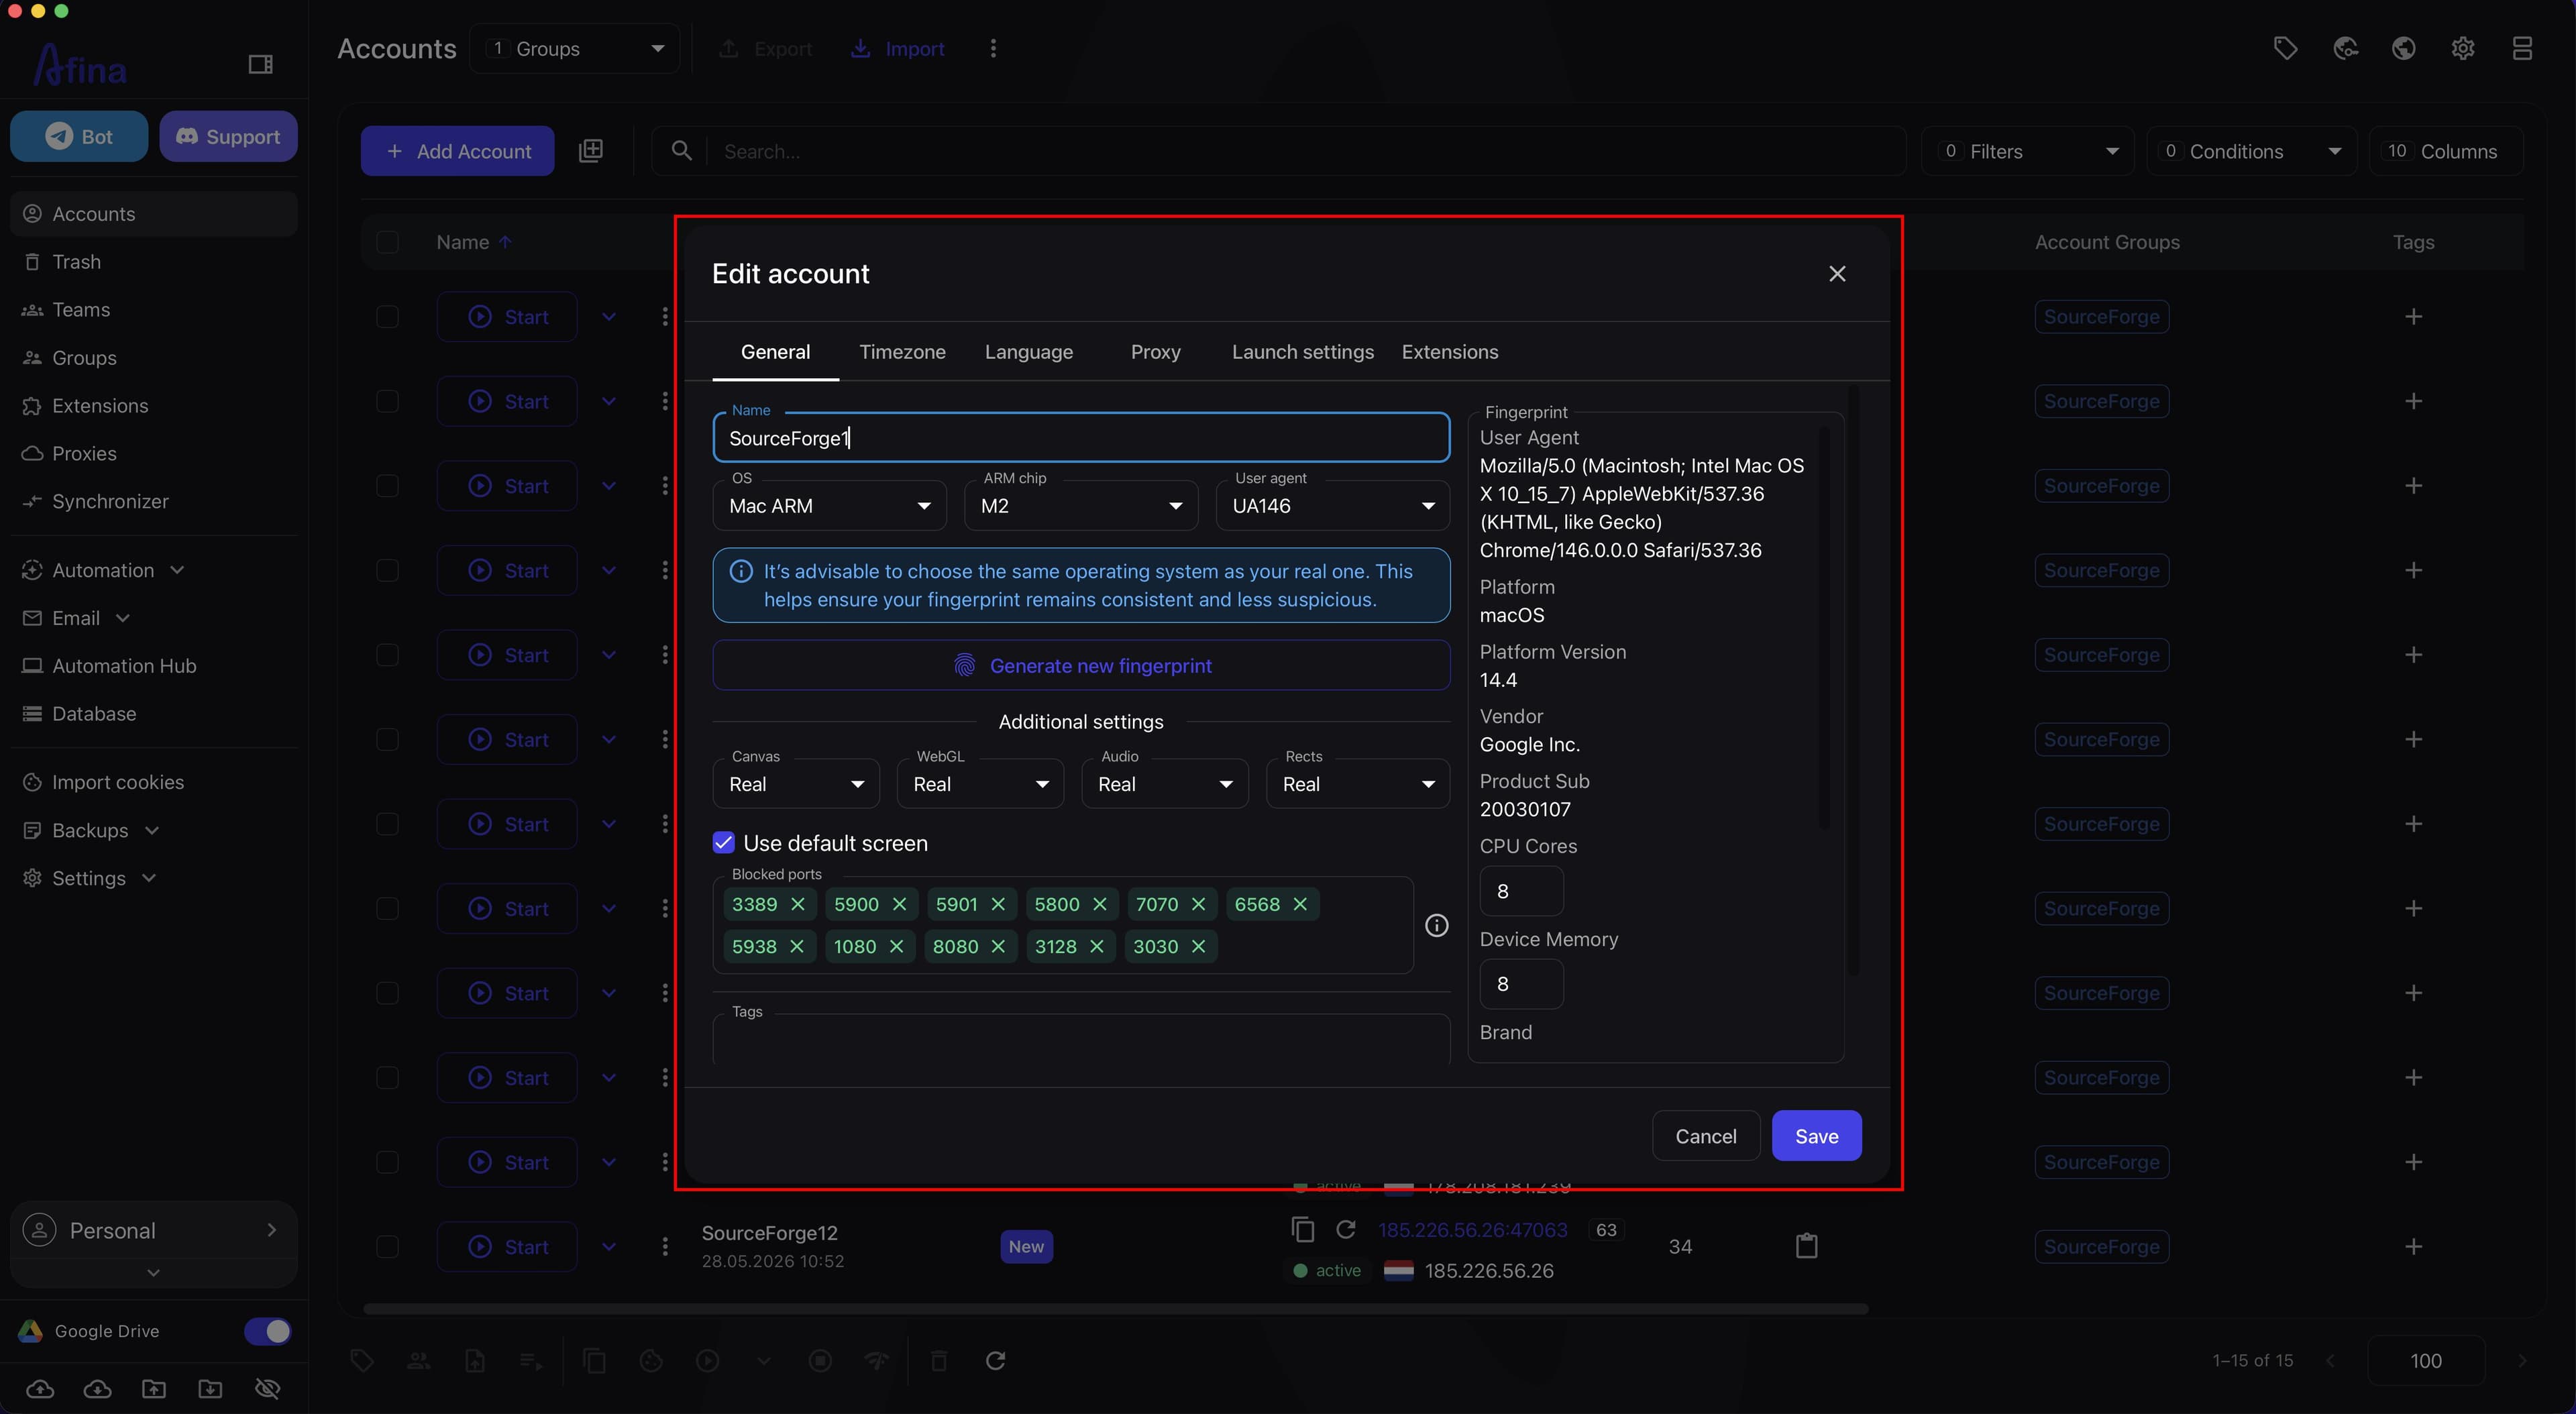The width and height of the screenshot is (2576, 1414).
Task: Uncheck Use default screen checkbox
Action: point(724,843)
